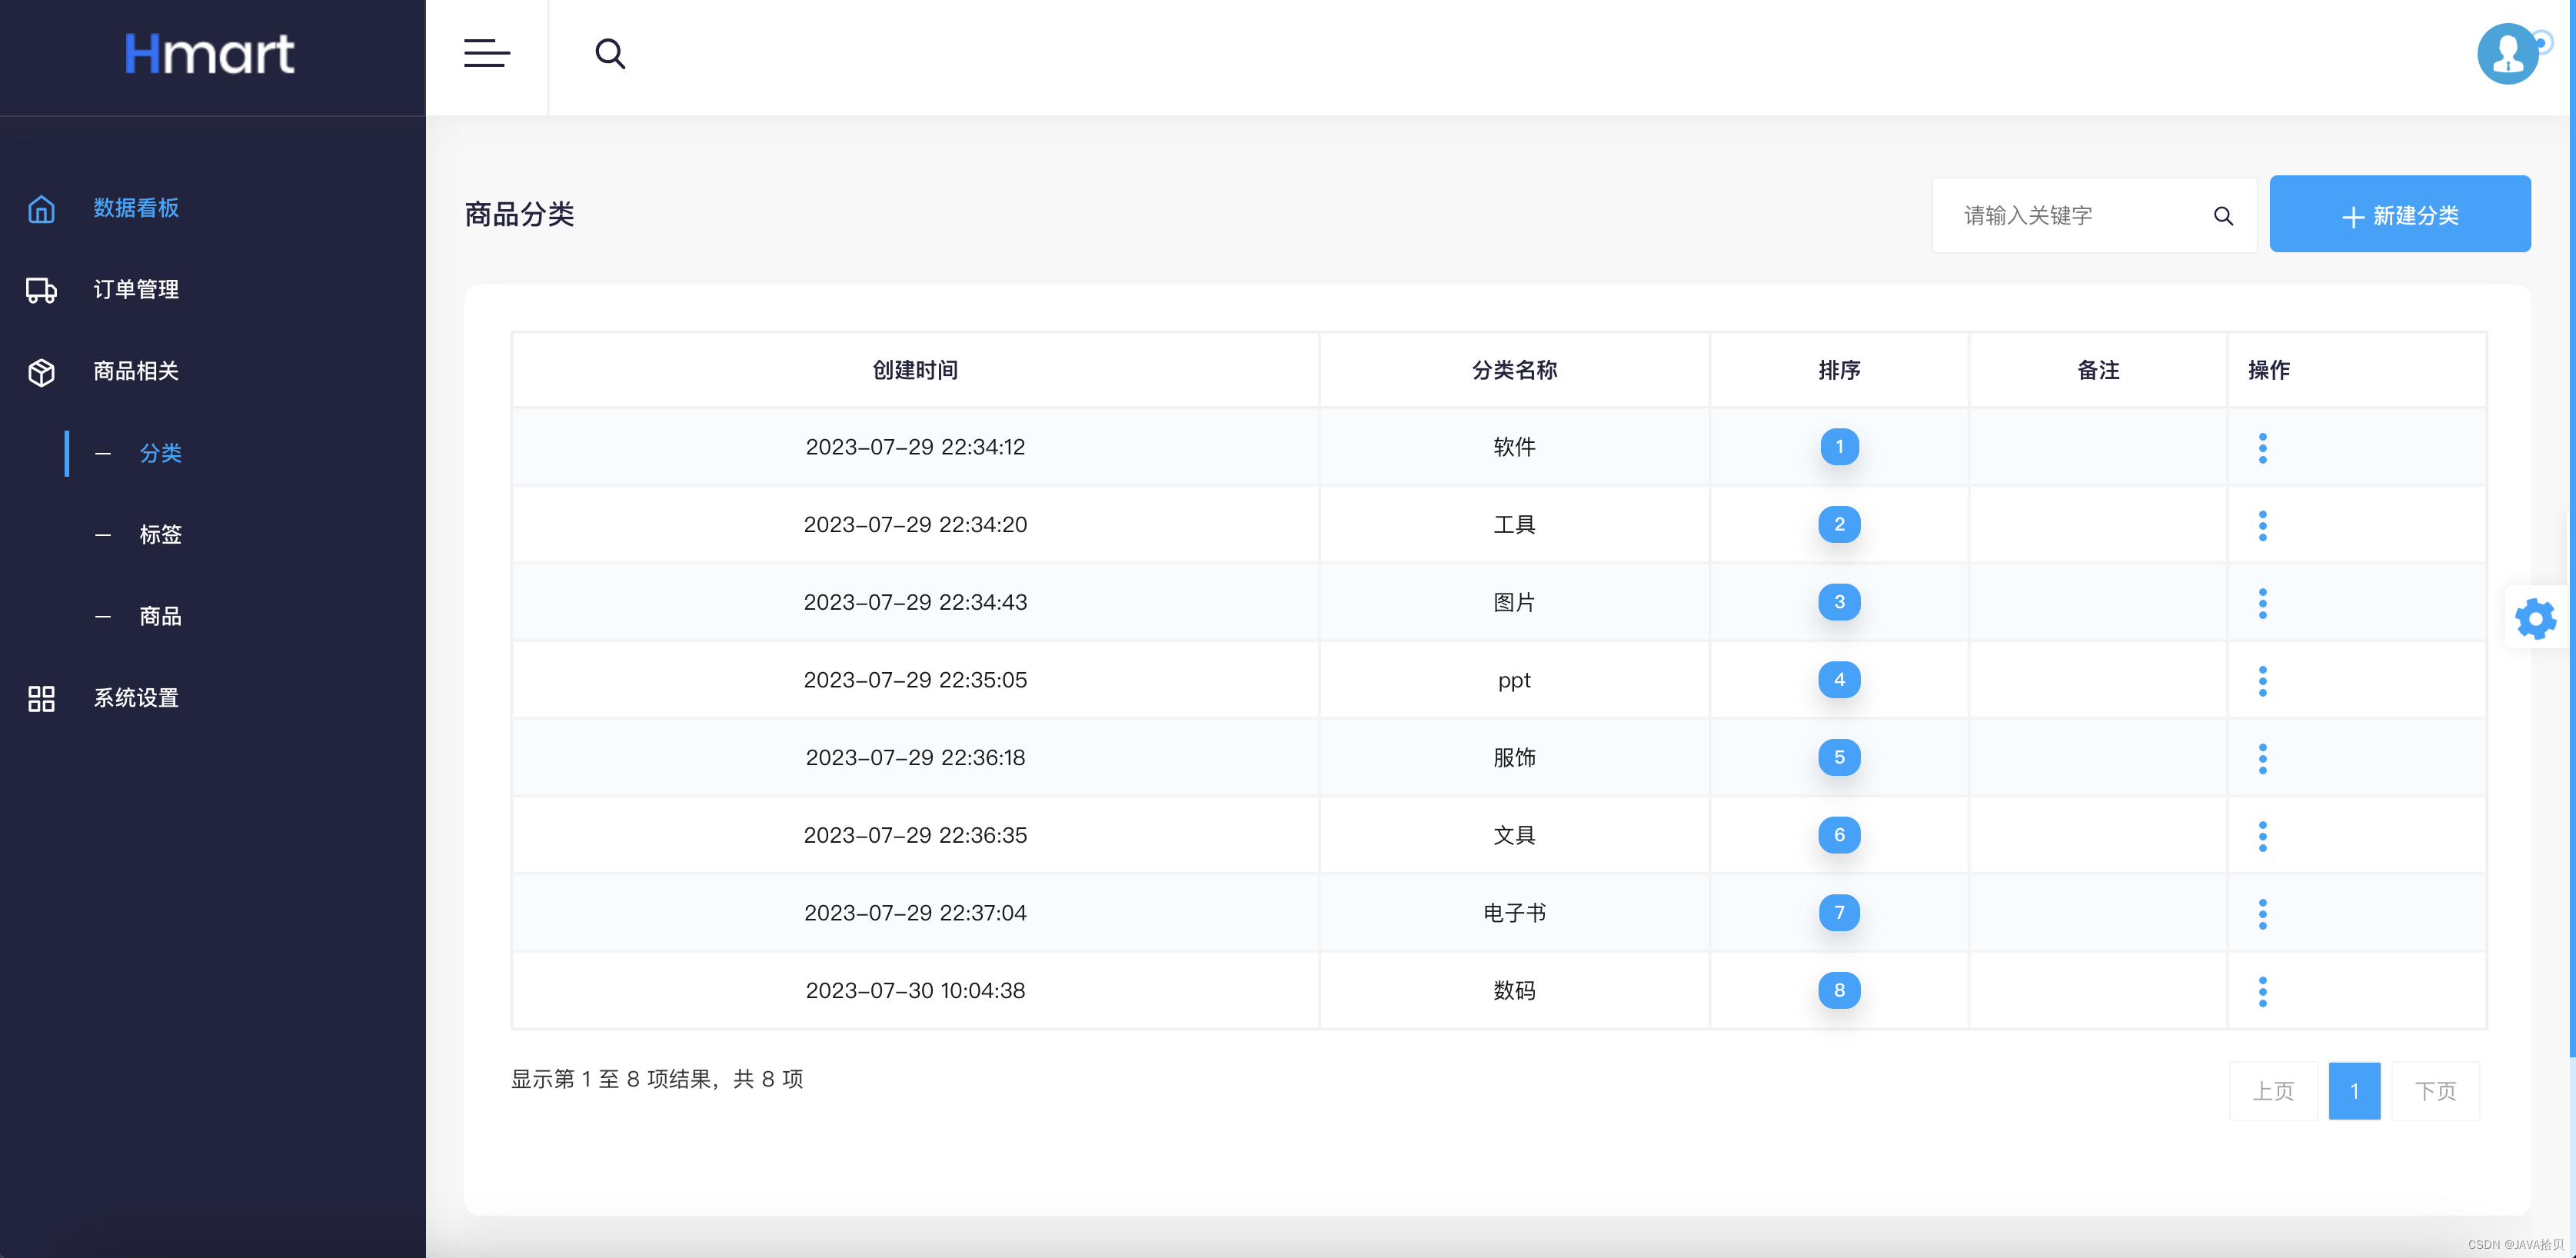Image resolution: width=2576 pixels, height=1258 pixels.
Task: Click the 备注 column header
Action: 2098,370
